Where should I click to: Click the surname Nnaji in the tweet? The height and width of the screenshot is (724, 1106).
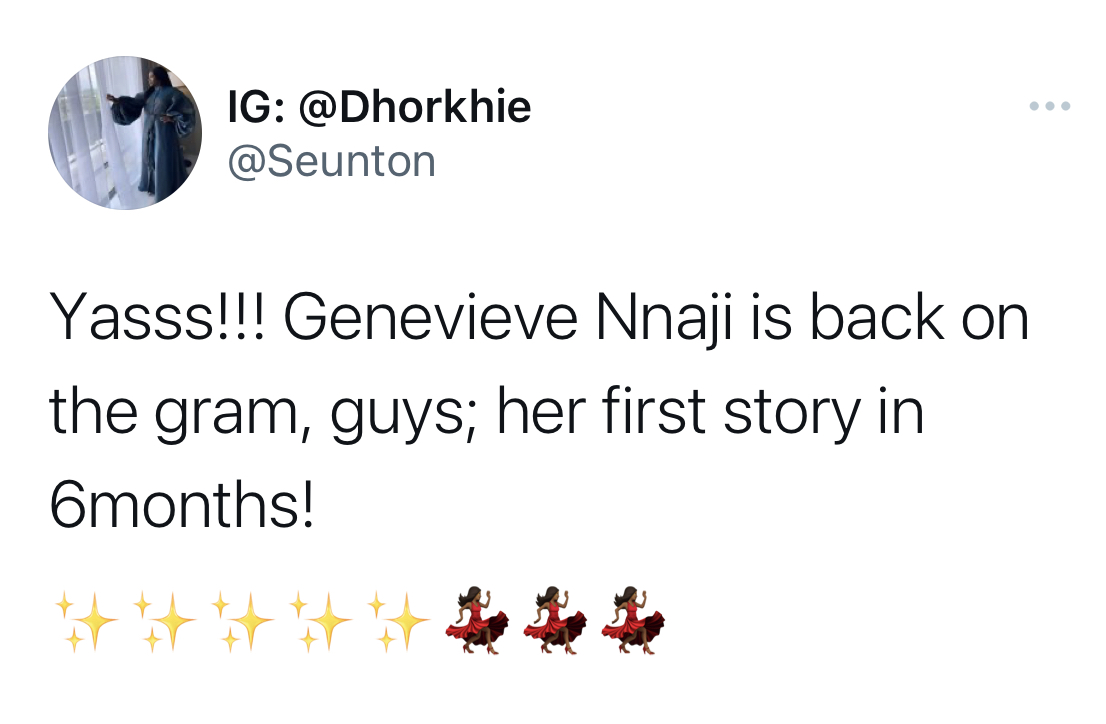pyautogui.click(x=664, y=321)
